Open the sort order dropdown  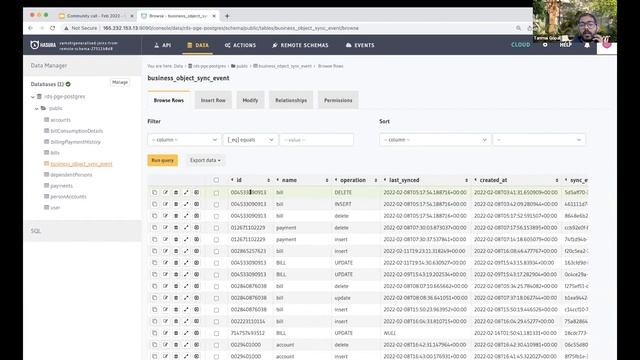[x=539, y=140]
